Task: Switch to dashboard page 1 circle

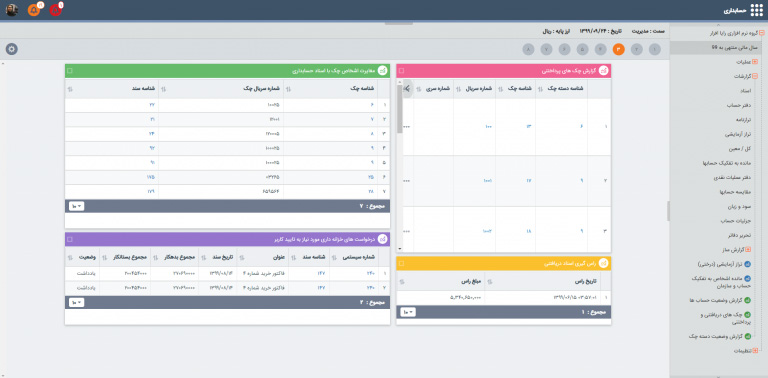Action: pyautogui.click(x=654, y=49)
